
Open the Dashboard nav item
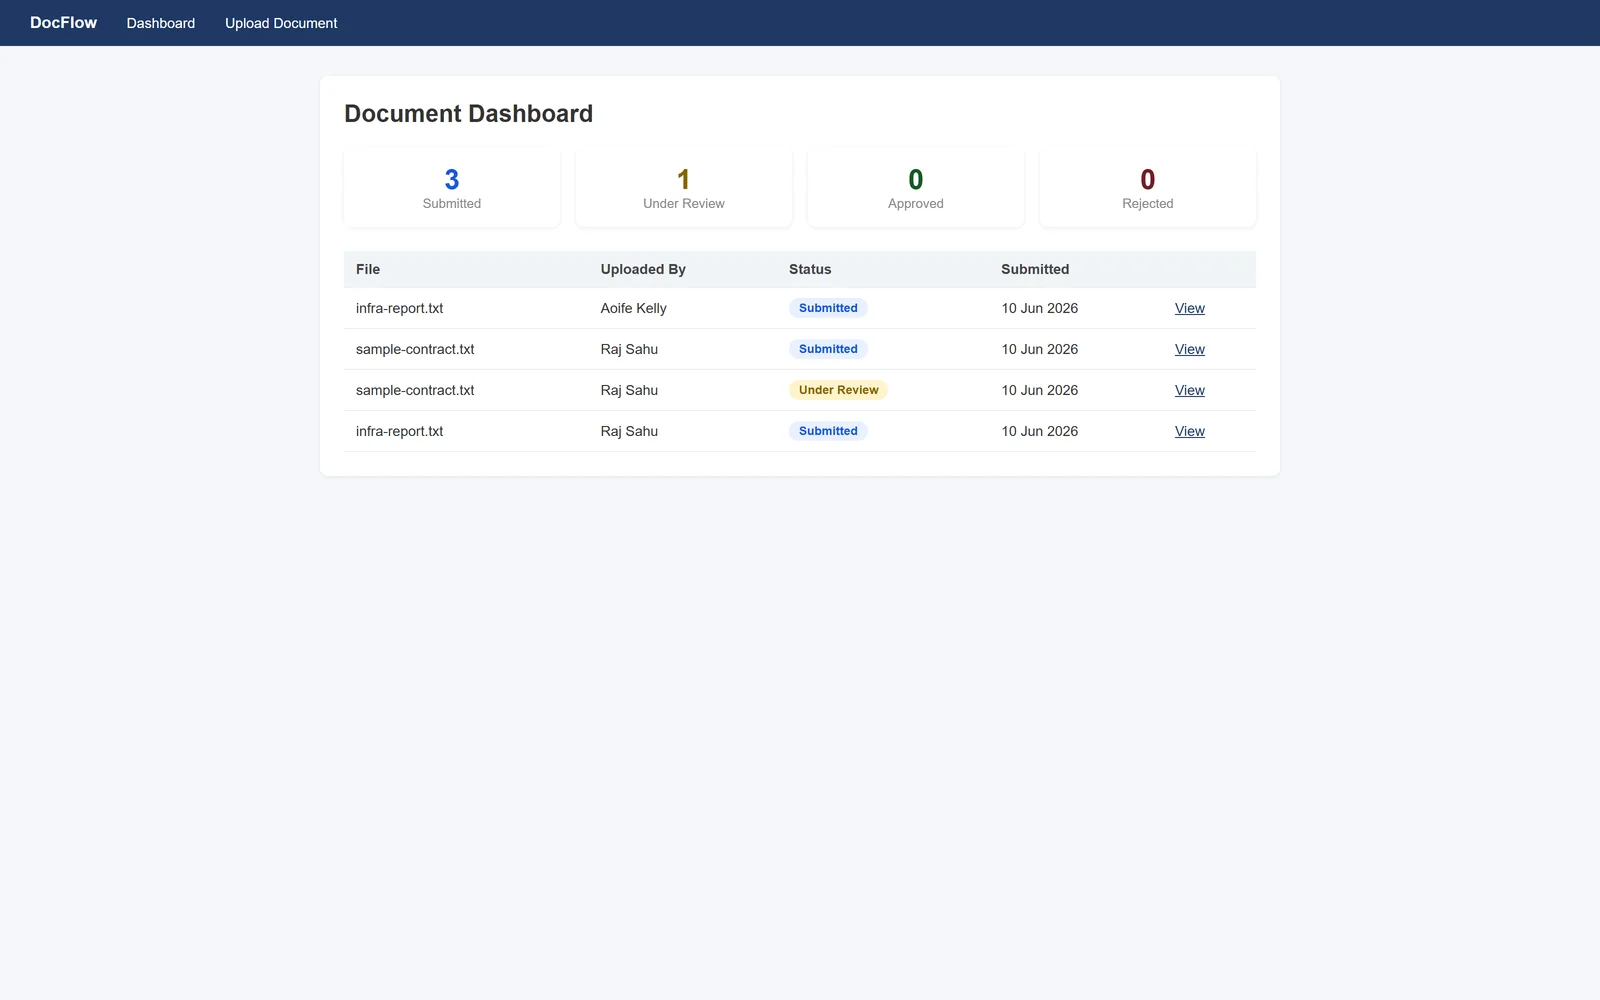tap(161, 23)
